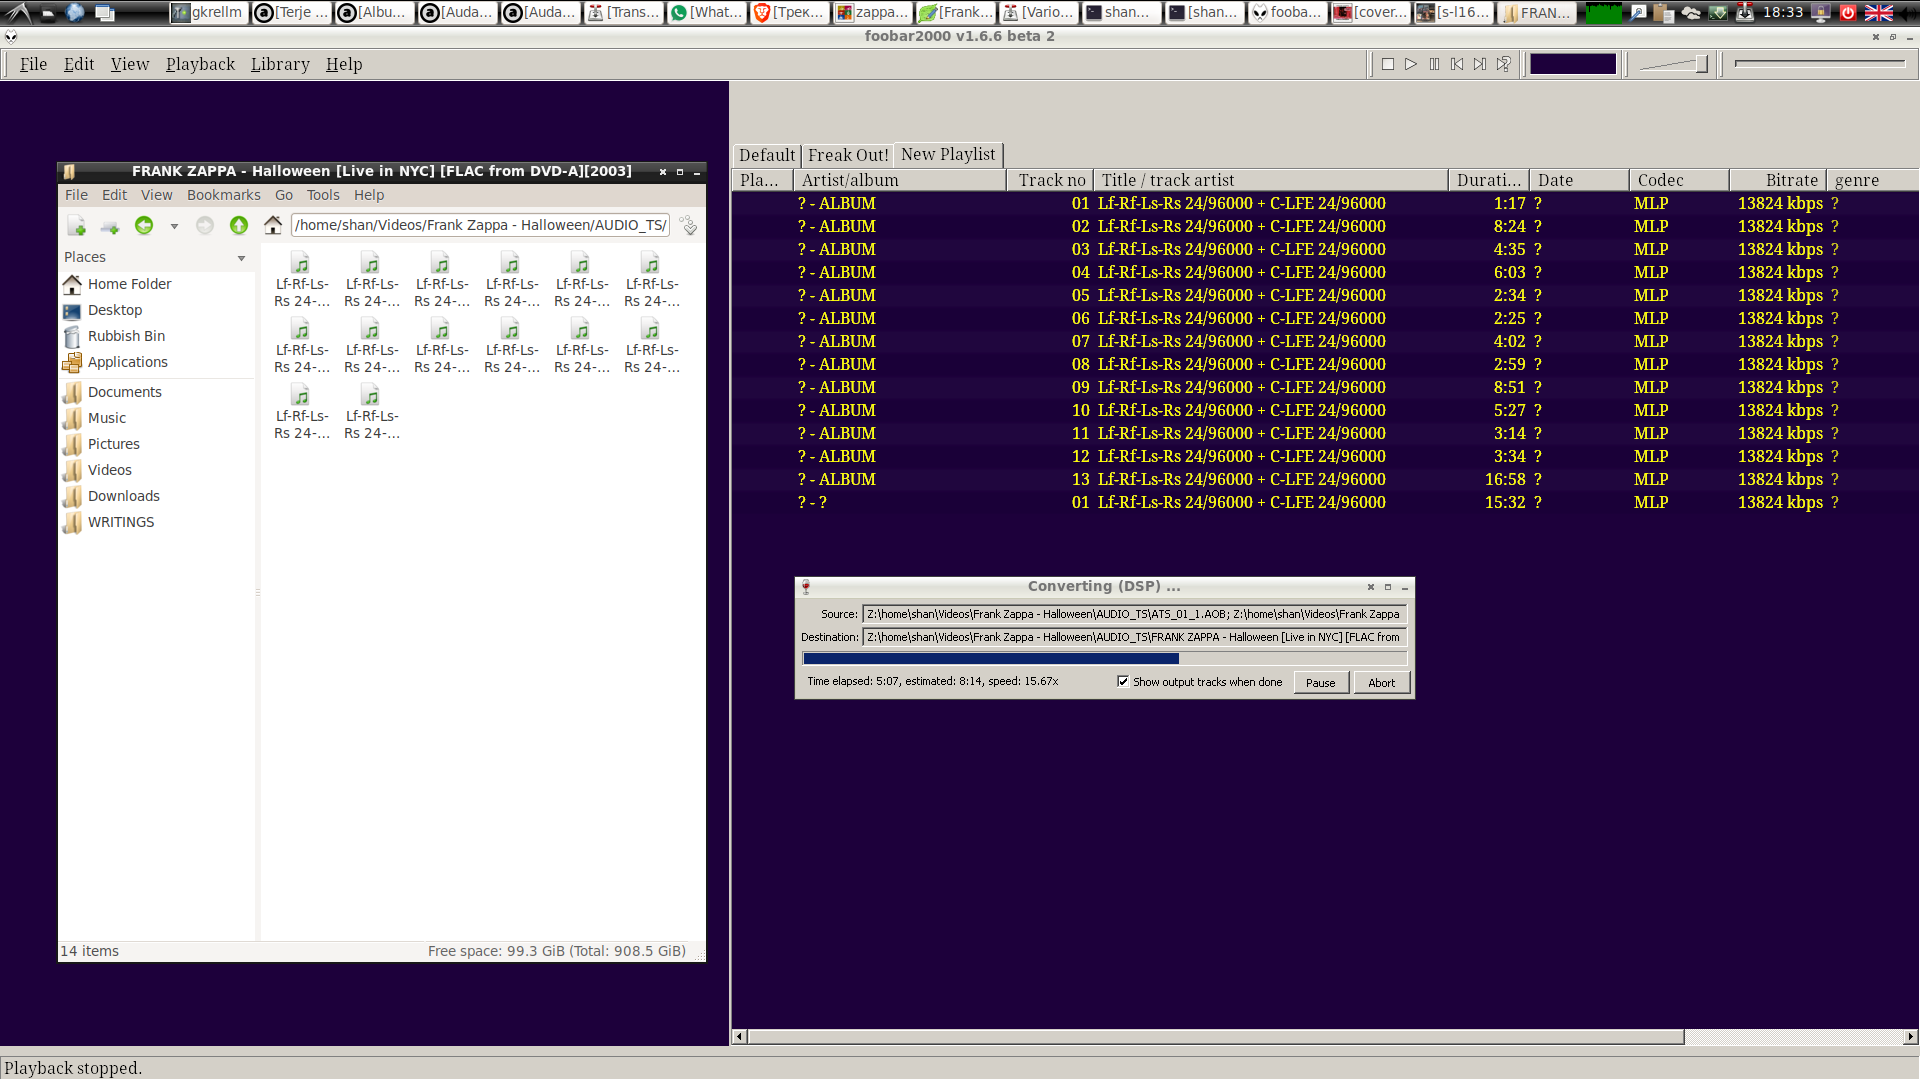Click the clipboard manager tray icon
The width and height of the screenshot is (1920, 1080).
(1664, 13)
